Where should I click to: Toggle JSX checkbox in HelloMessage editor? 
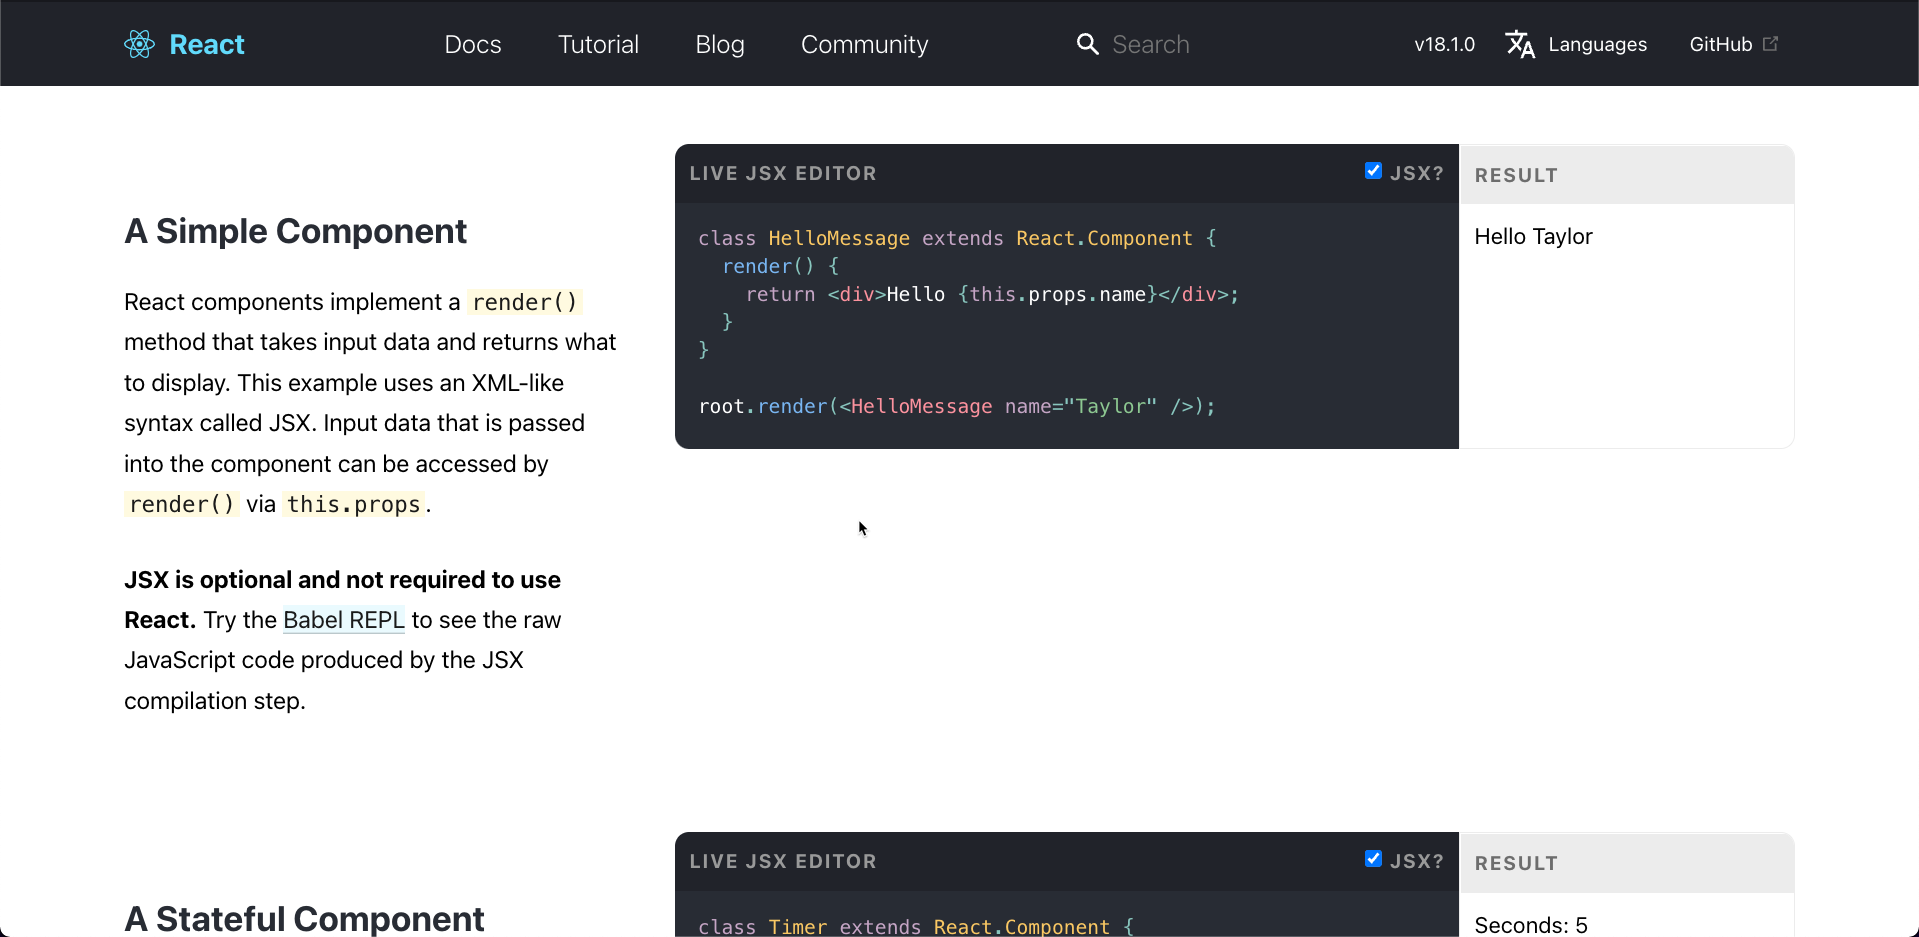(1373, 171)
